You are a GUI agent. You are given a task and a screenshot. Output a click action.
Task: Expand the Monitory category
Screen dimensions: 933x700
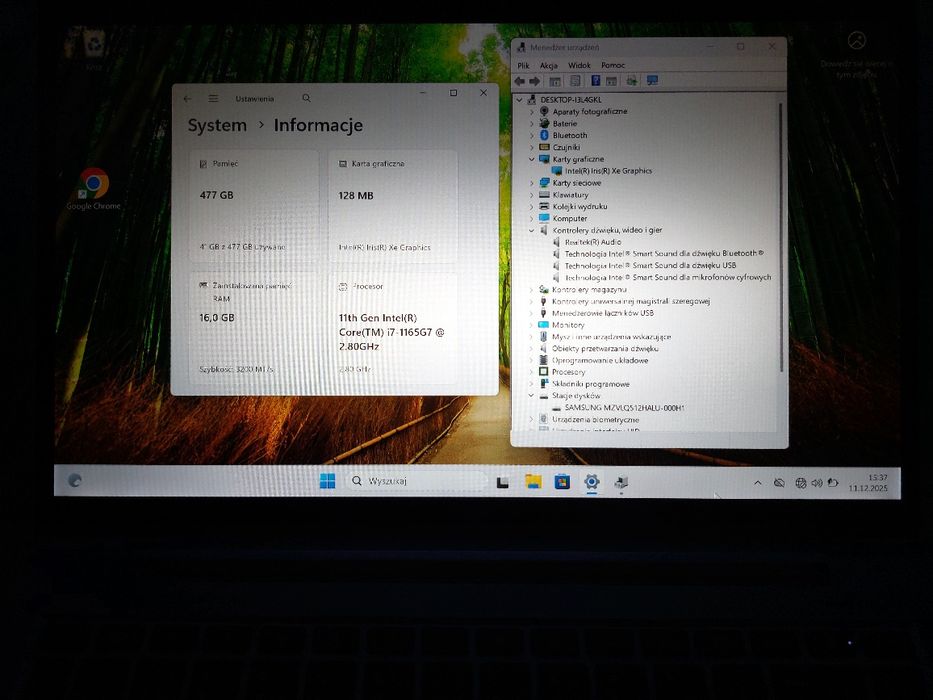coord(531,325)
